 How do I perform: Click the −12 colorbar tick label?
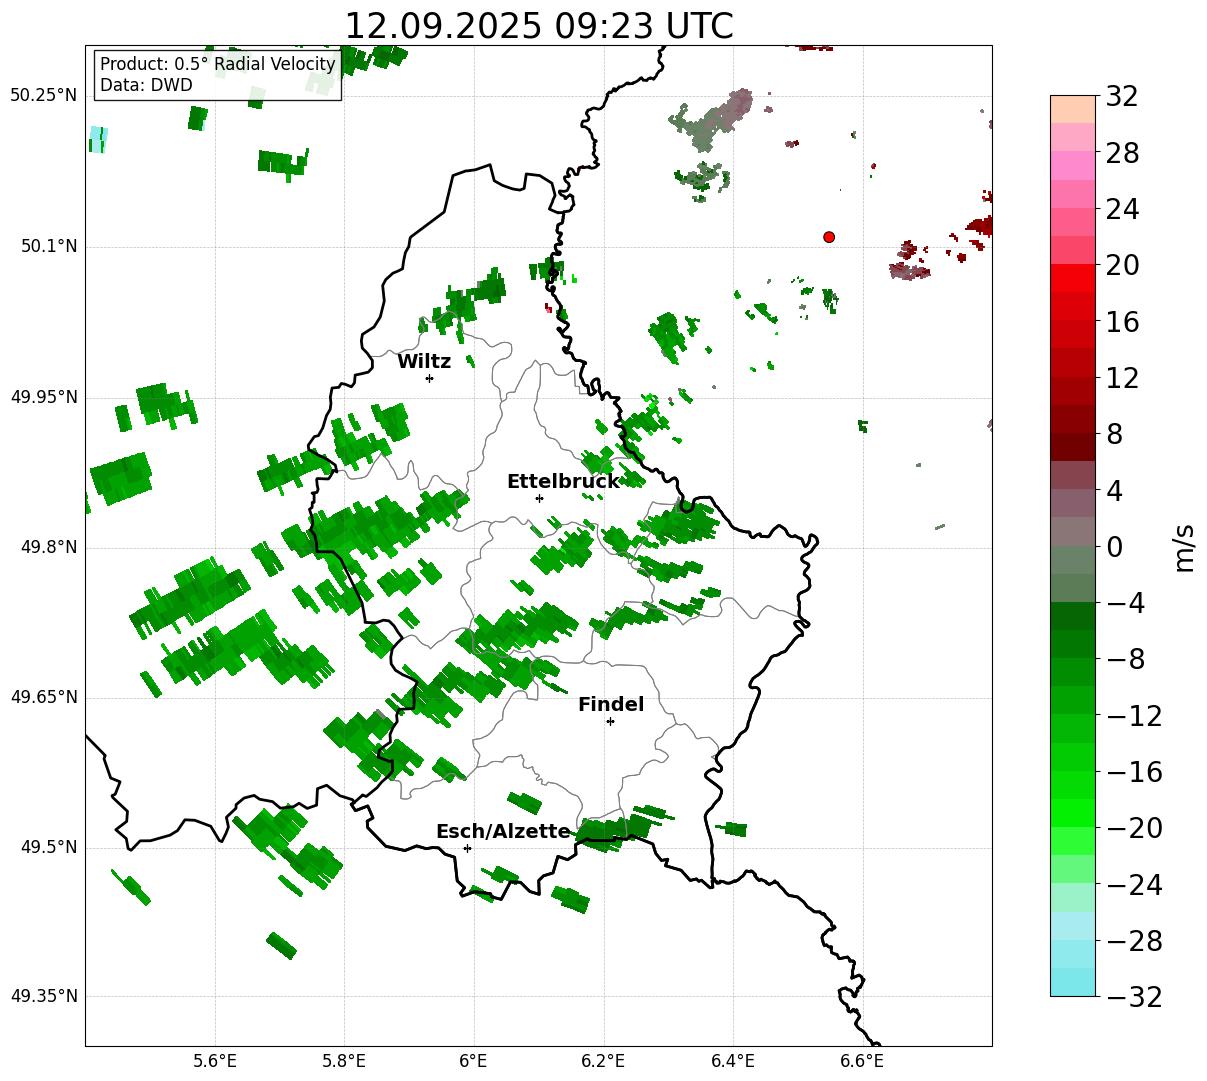[x=1134, y=716]
